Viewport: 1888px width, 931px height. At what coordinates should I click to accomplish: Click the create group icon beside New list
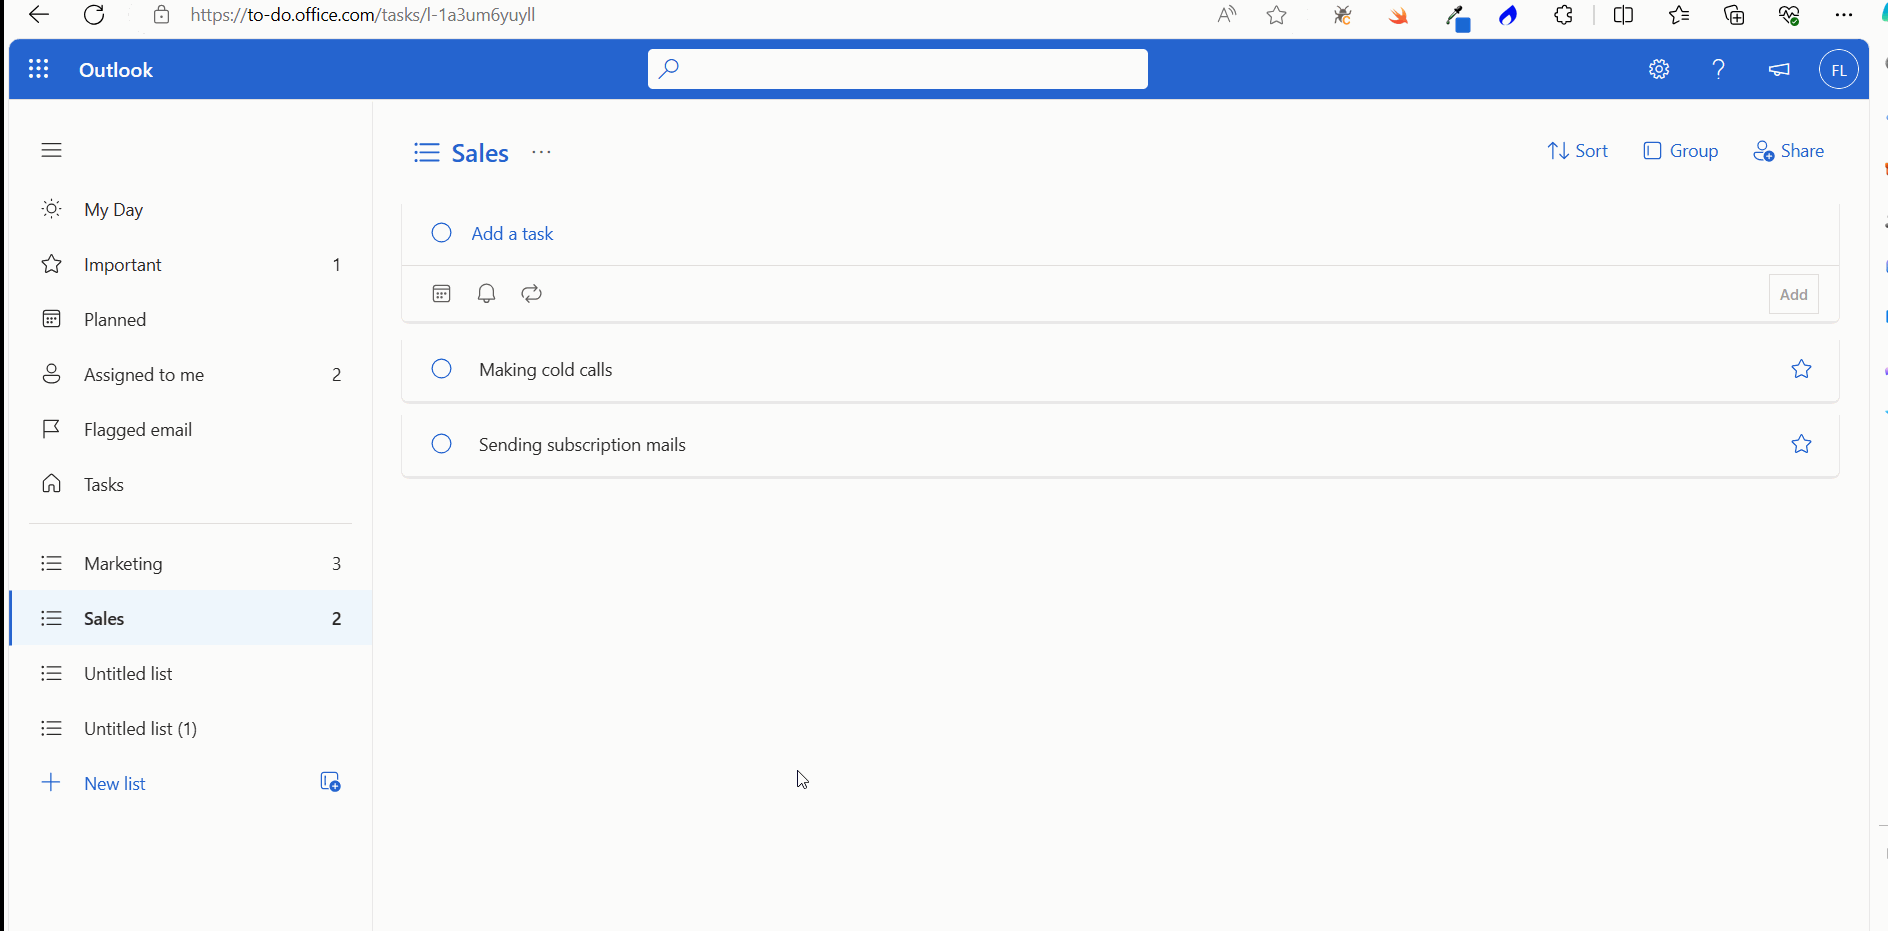click(329, 782)
